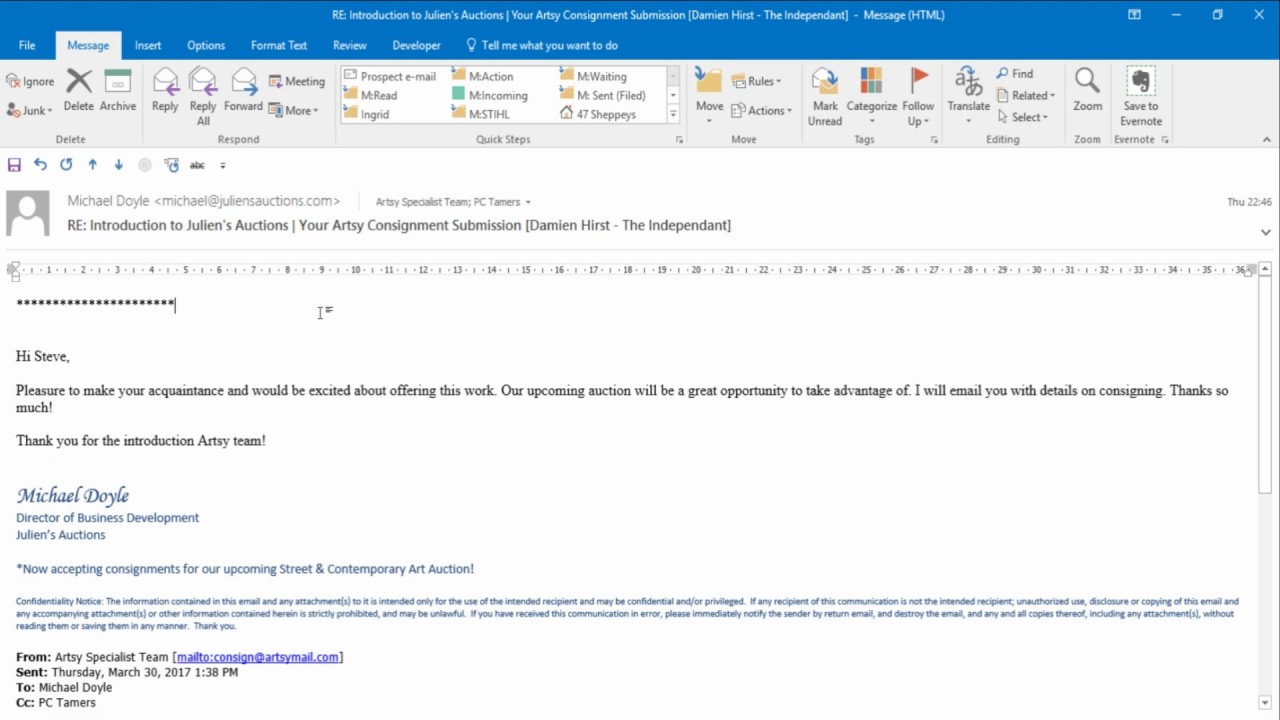1280x720 pixels.
Task: Click the Find button
Action: [1015, 74]
